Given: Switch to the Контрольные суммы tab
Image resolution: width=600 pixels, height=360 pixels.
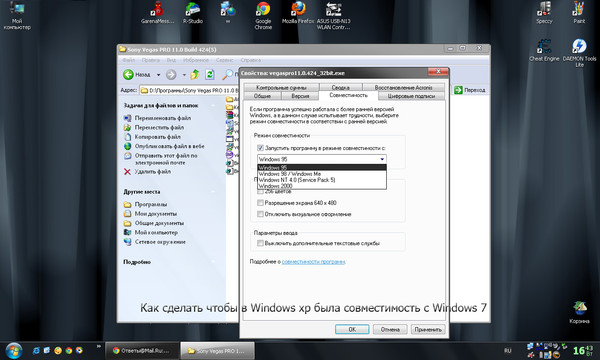Looking at the screenshot, I should click(x=281, y=87).
